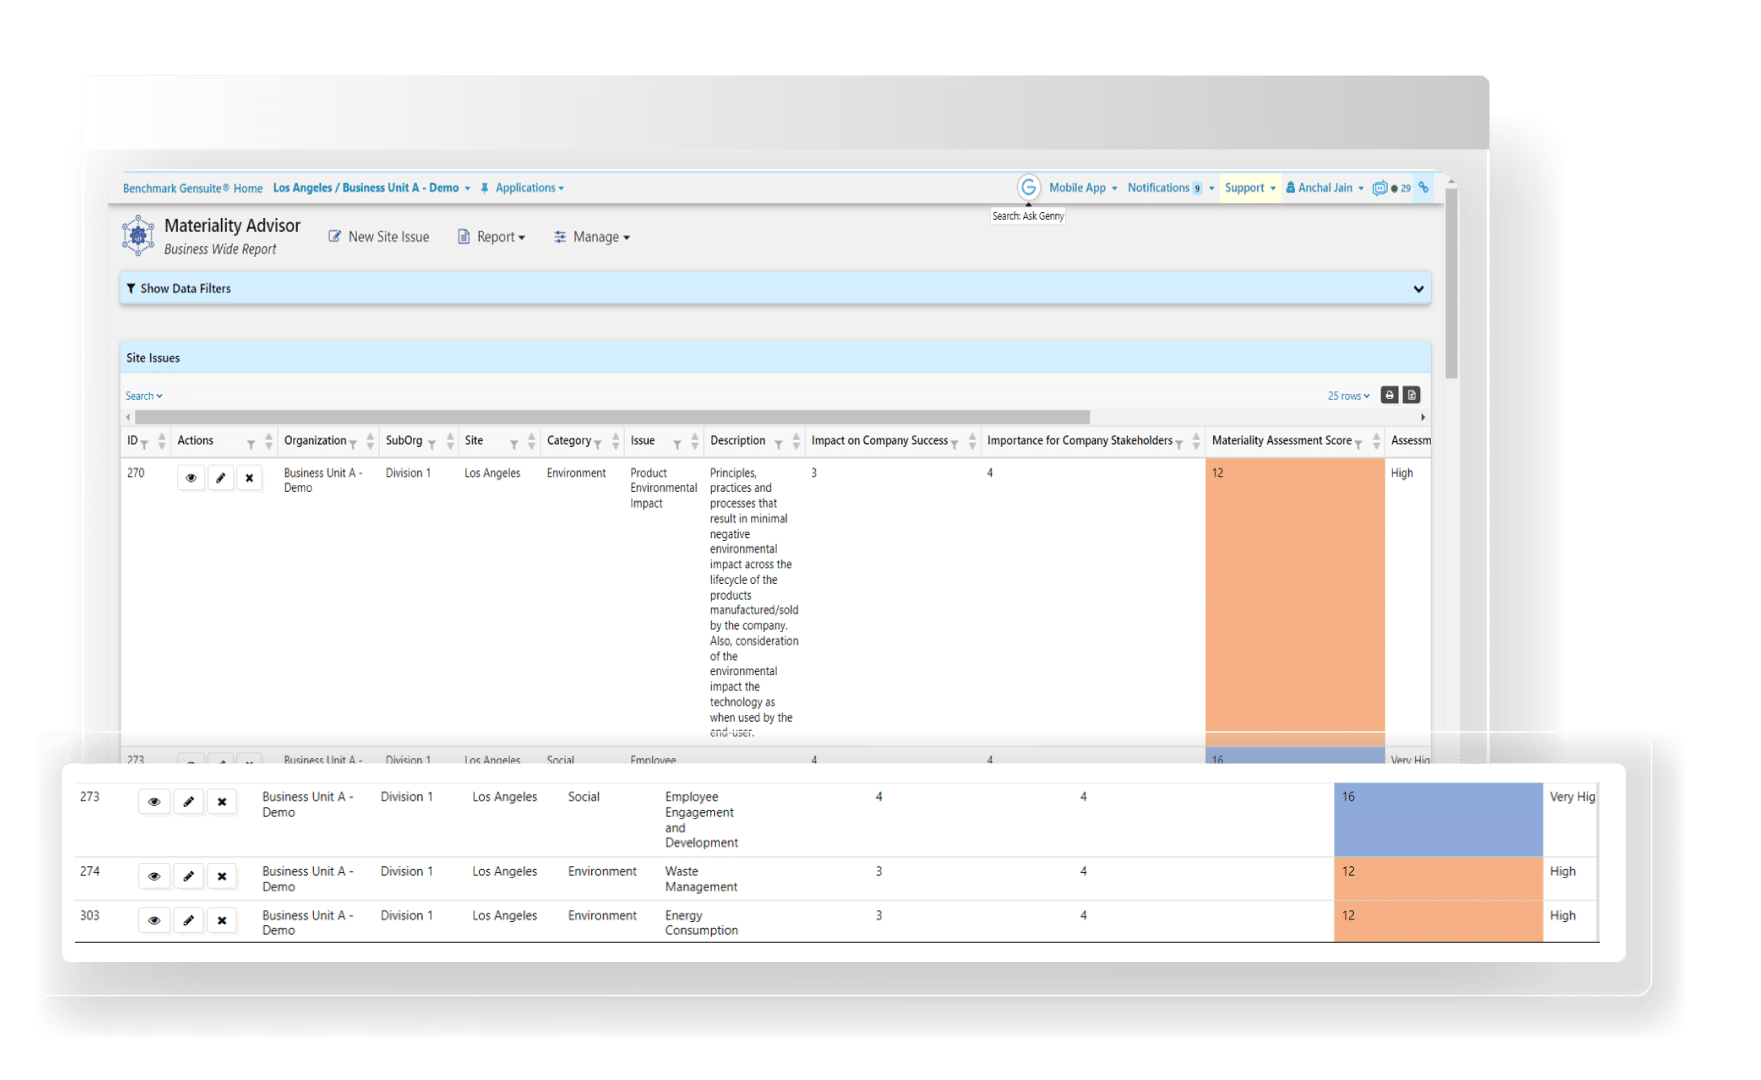Delete issue 303 with X icon
This screenshot has width=1761, height=1080.
[222, 920]
